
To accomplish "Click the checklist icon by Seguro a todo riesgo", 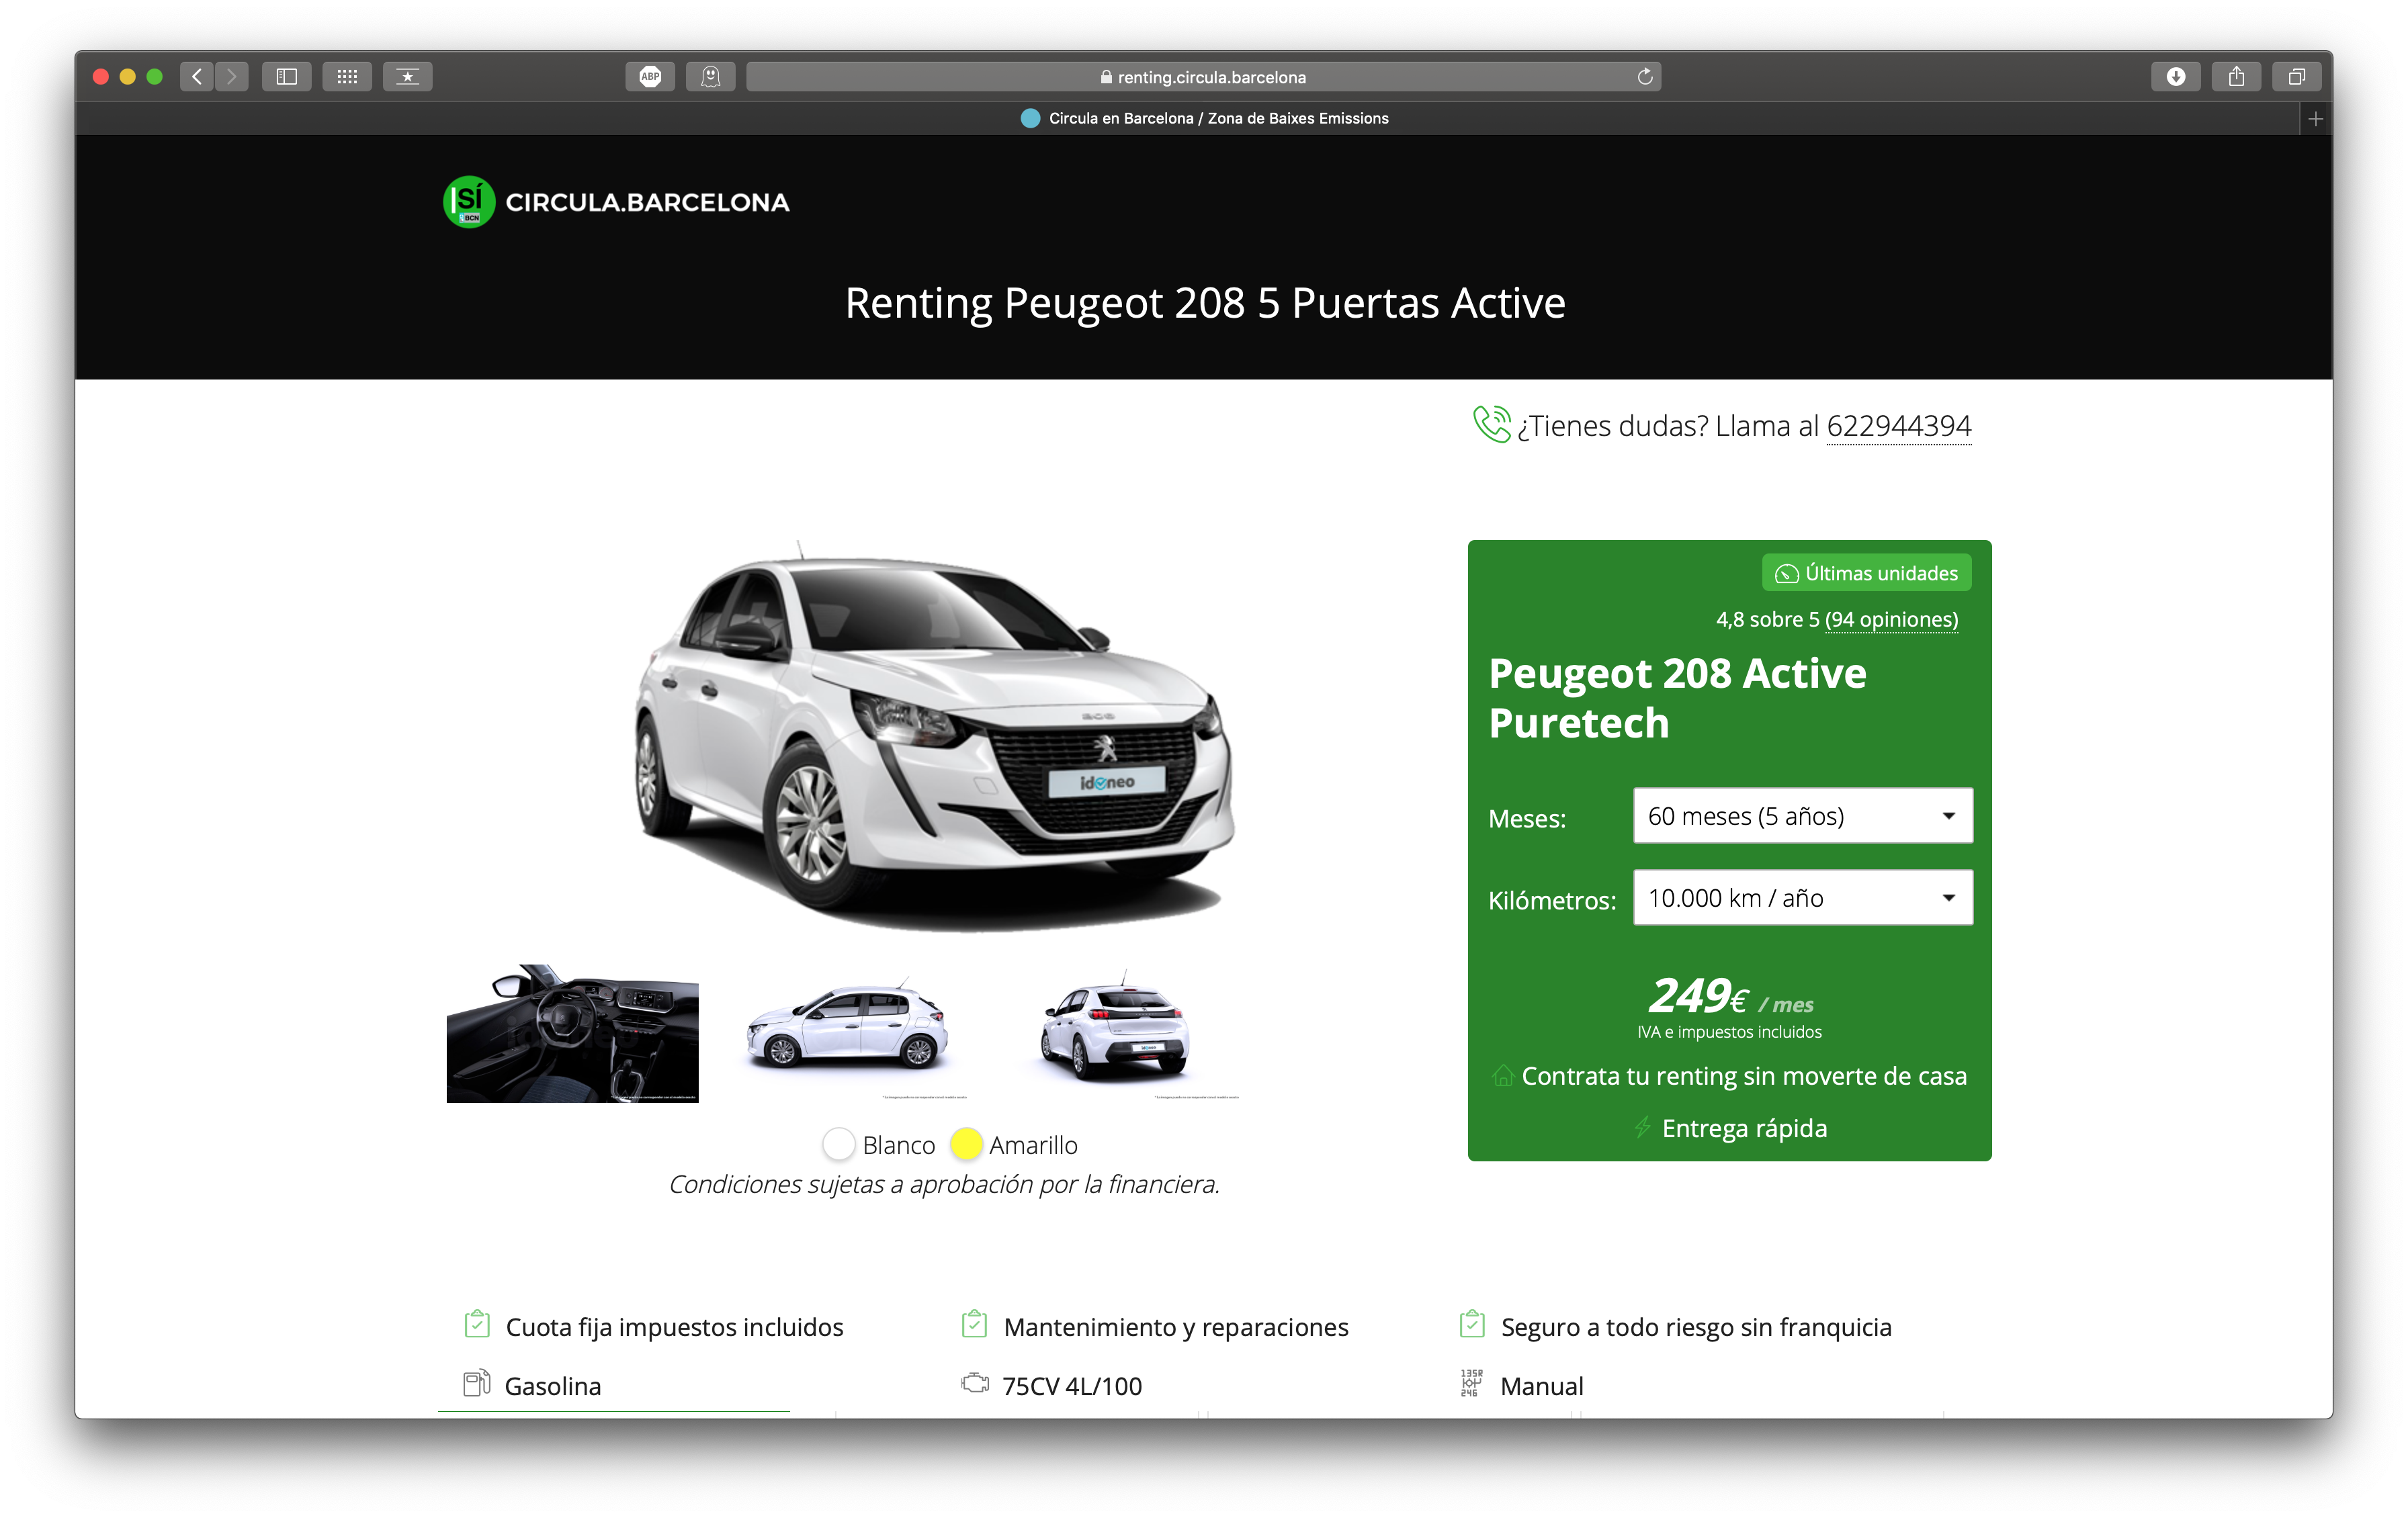I will [1472, 1325].
